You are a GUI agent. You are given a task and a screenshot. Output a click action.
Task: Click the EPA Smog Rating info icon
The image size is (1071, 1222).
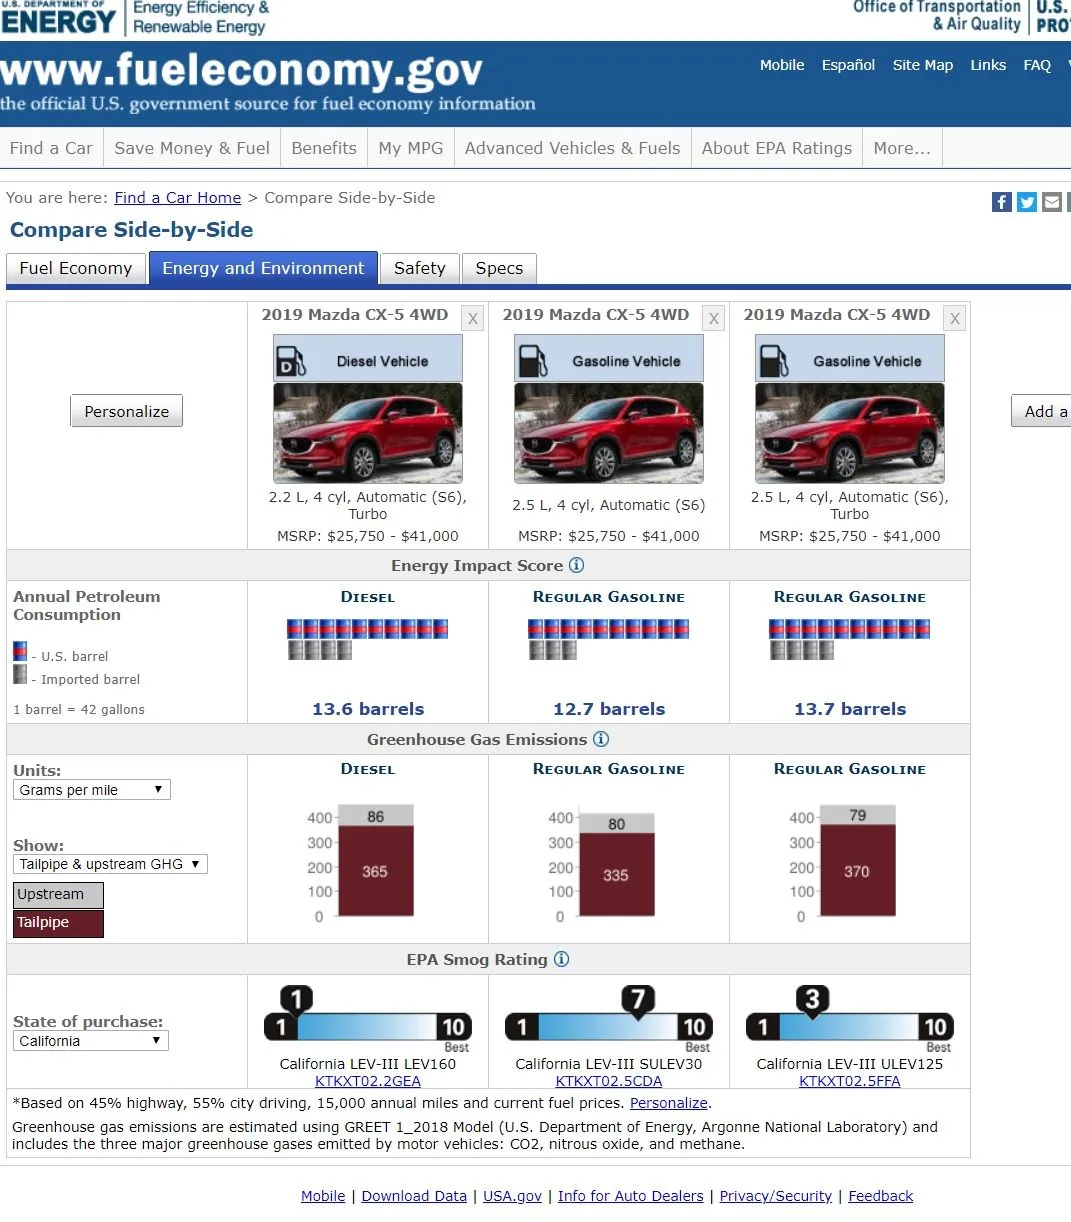point(561,959)
